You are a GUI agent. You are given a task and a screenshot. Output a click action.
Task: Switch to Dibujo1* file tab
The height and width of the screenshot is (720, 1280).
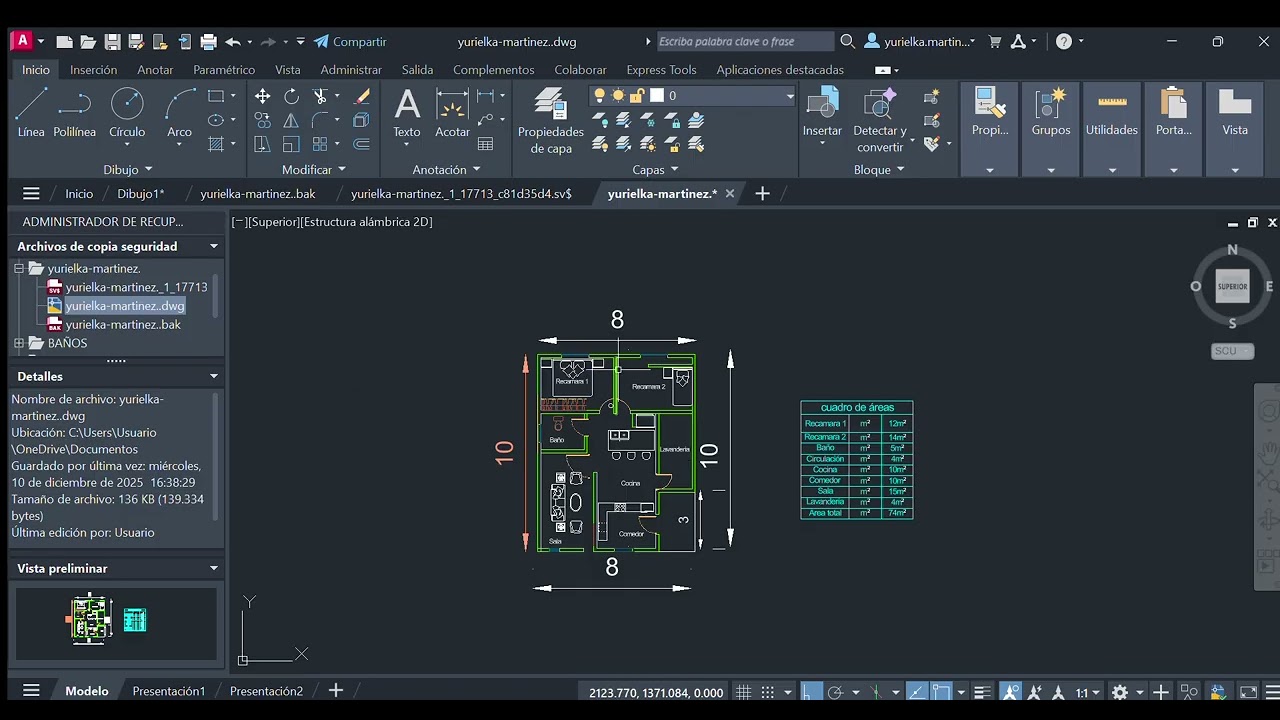click(x=141, y=194)
